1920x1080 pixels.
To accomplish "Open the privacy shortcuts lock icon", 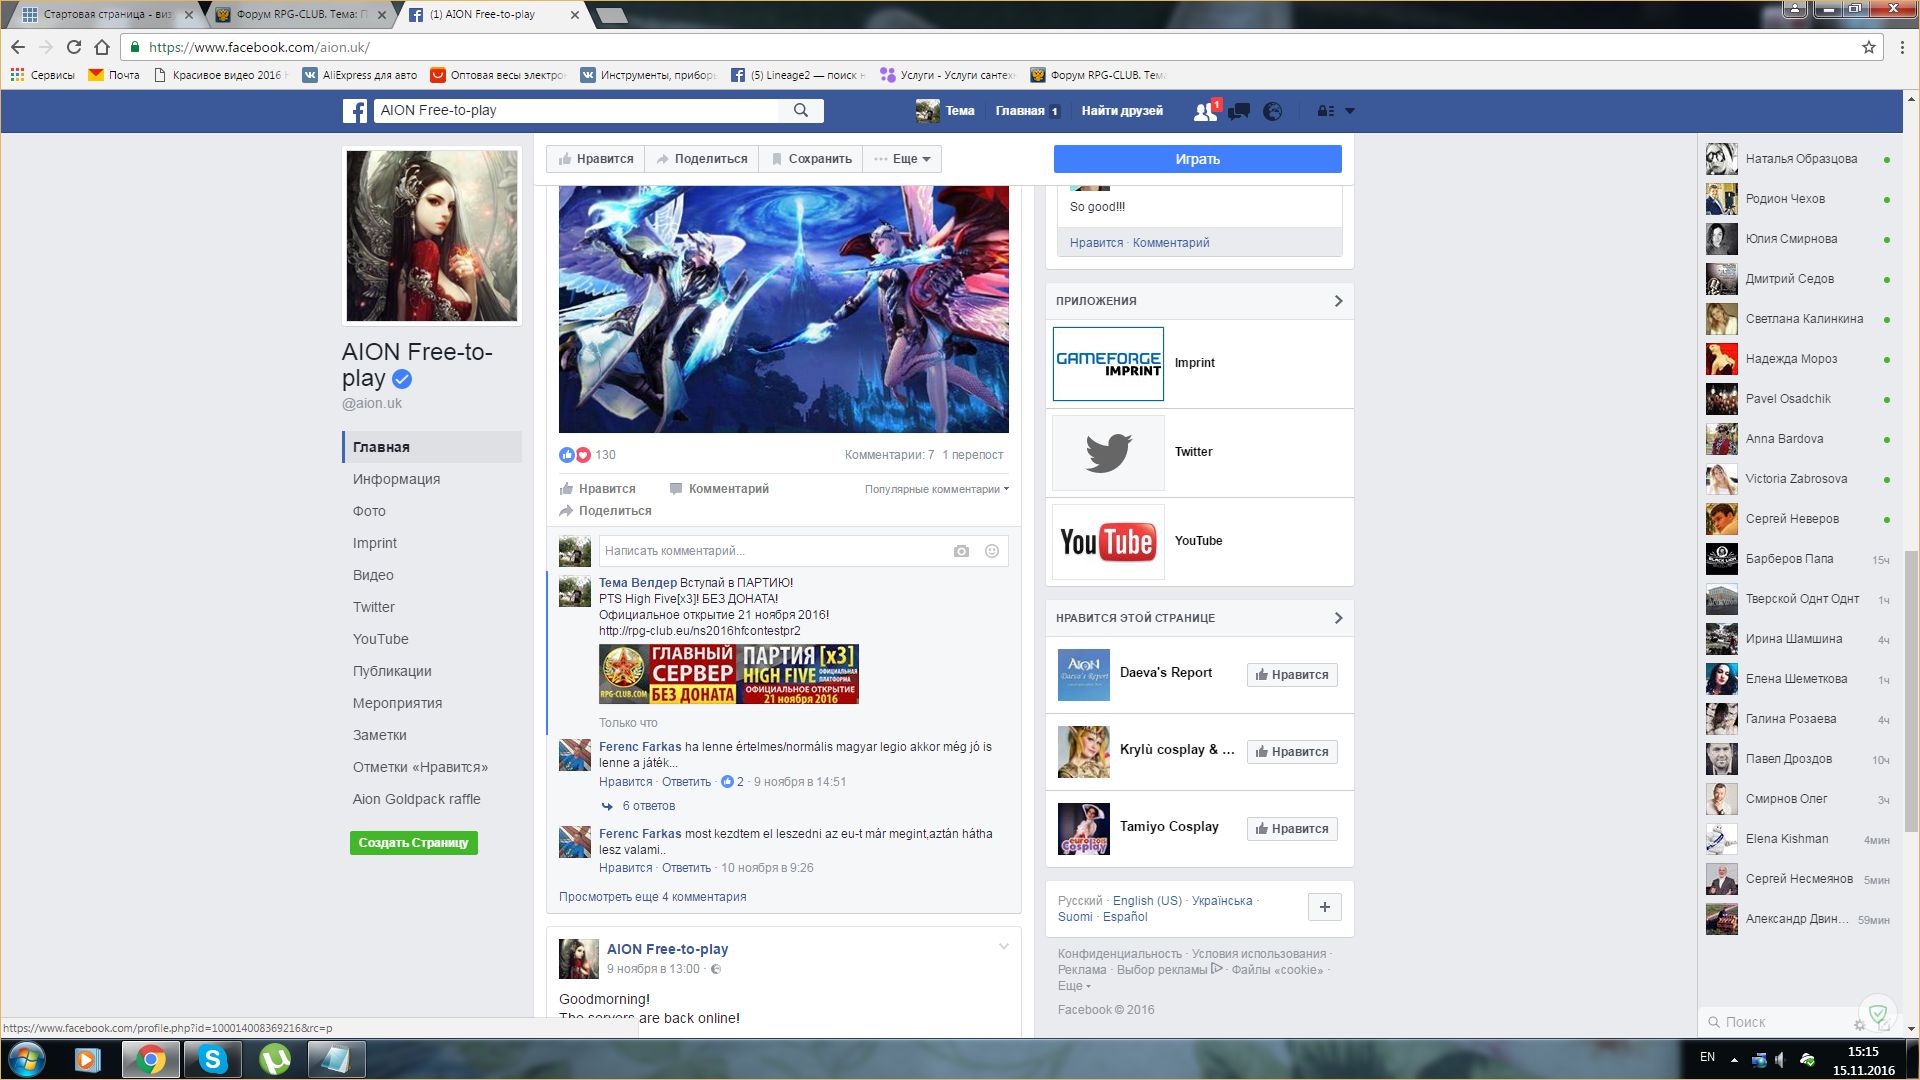I will 1326,111.
